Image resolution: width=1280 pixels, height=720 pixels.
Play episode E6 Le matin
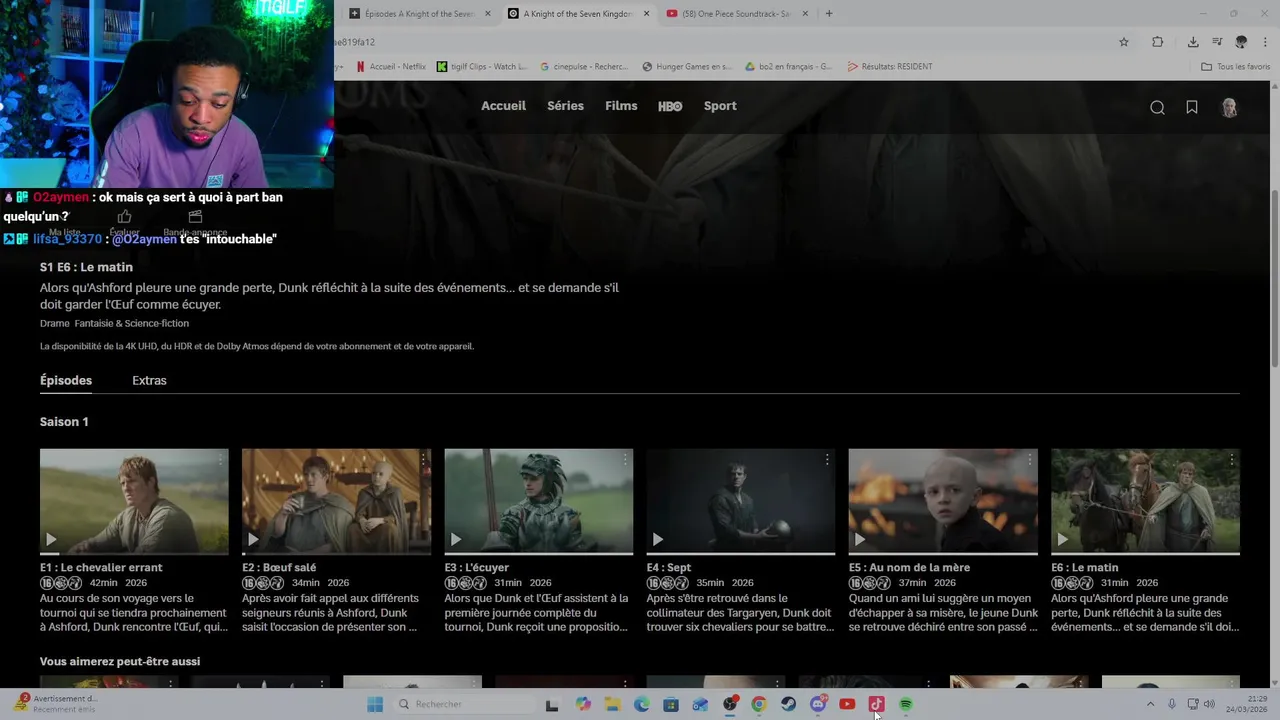coord(1062,540)
